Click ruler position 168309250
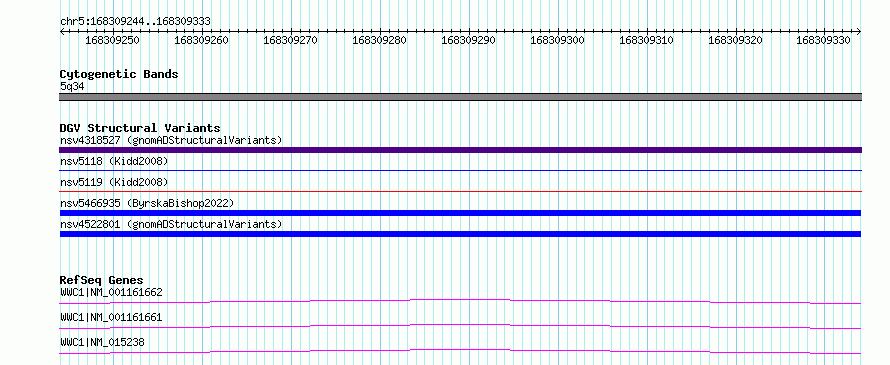The image size is (890, 365). (112, 40)
